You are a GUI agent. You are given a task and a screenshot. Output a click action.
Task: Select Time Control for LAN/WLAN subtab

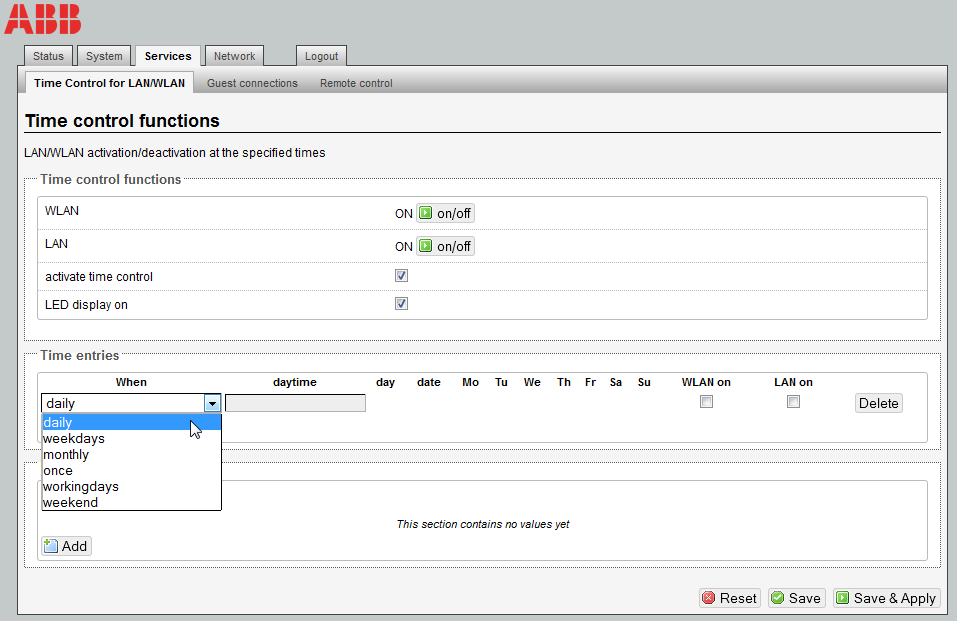[x=109, y=83]
